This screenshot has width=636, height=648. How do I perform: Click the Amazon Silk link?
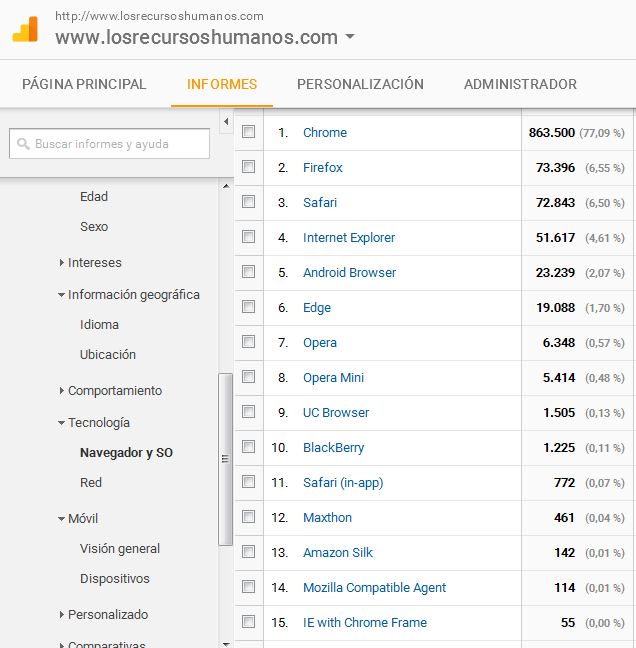338,553
